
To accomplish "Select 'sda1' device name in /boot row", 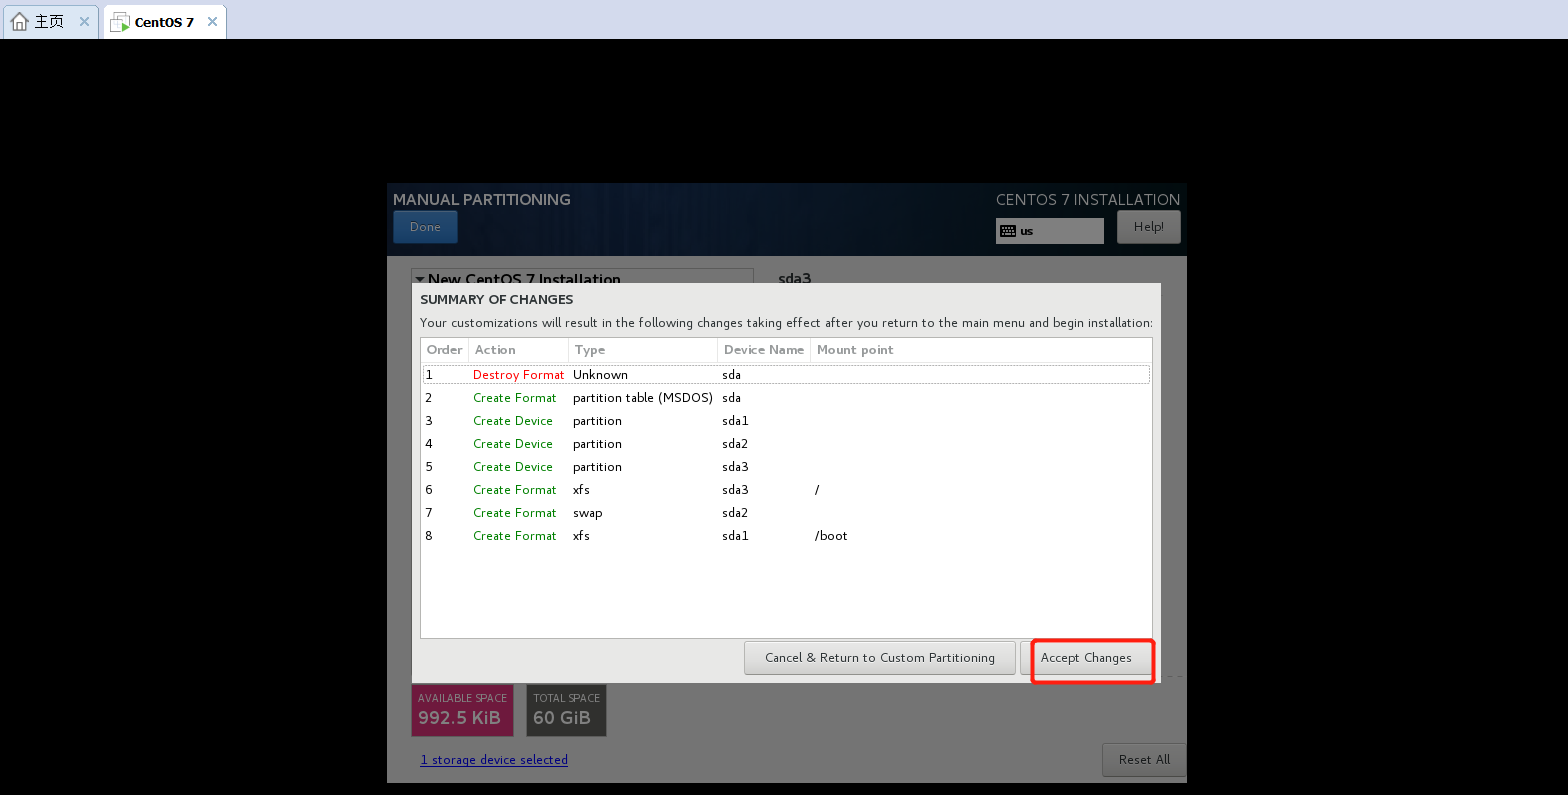I will tap(735, 536).
